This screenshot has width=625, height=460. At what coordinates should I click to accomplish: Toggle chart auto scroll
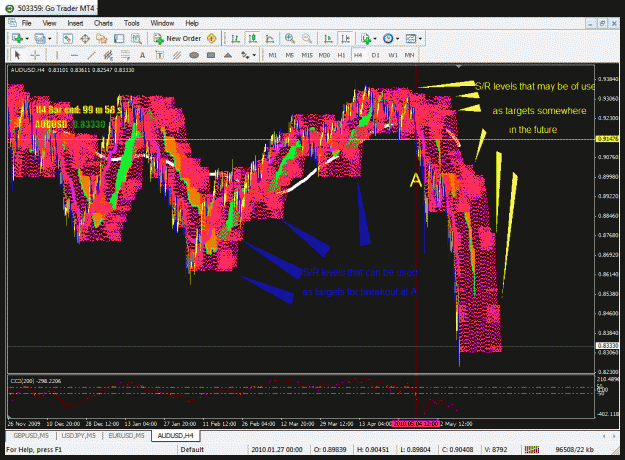pyautogui.click(x=328, y=39)
